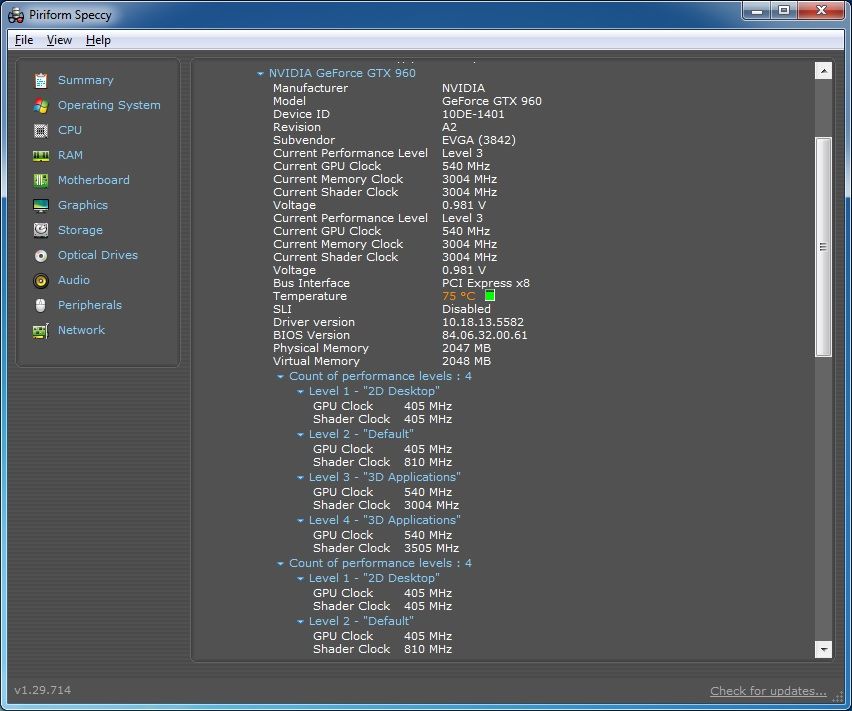Click the Bus Interface value "PCI Express x8"

[x=486, y=283]
